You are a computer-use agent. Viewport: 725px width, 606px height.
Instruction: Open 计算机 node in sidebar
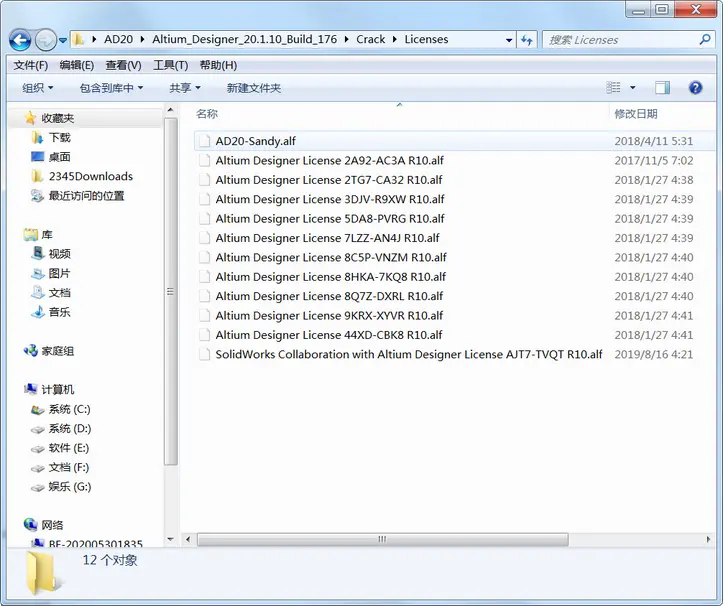(57, 390)
